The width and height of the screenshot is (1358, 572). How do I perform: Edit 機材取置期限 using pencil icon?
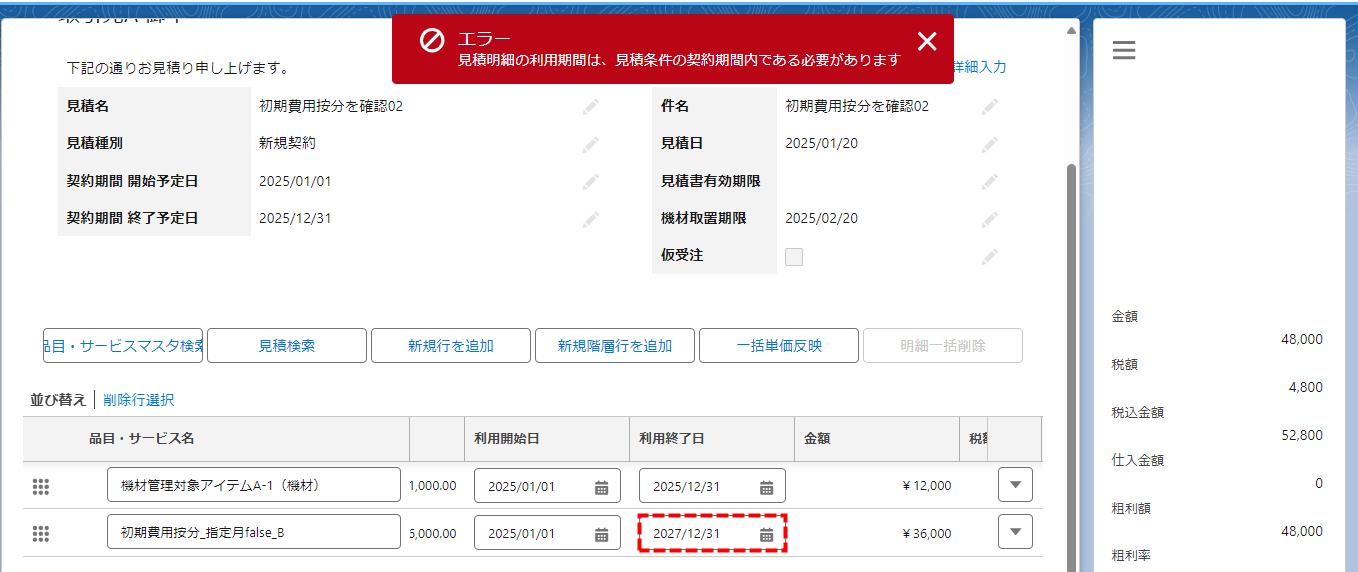[990, 219]
